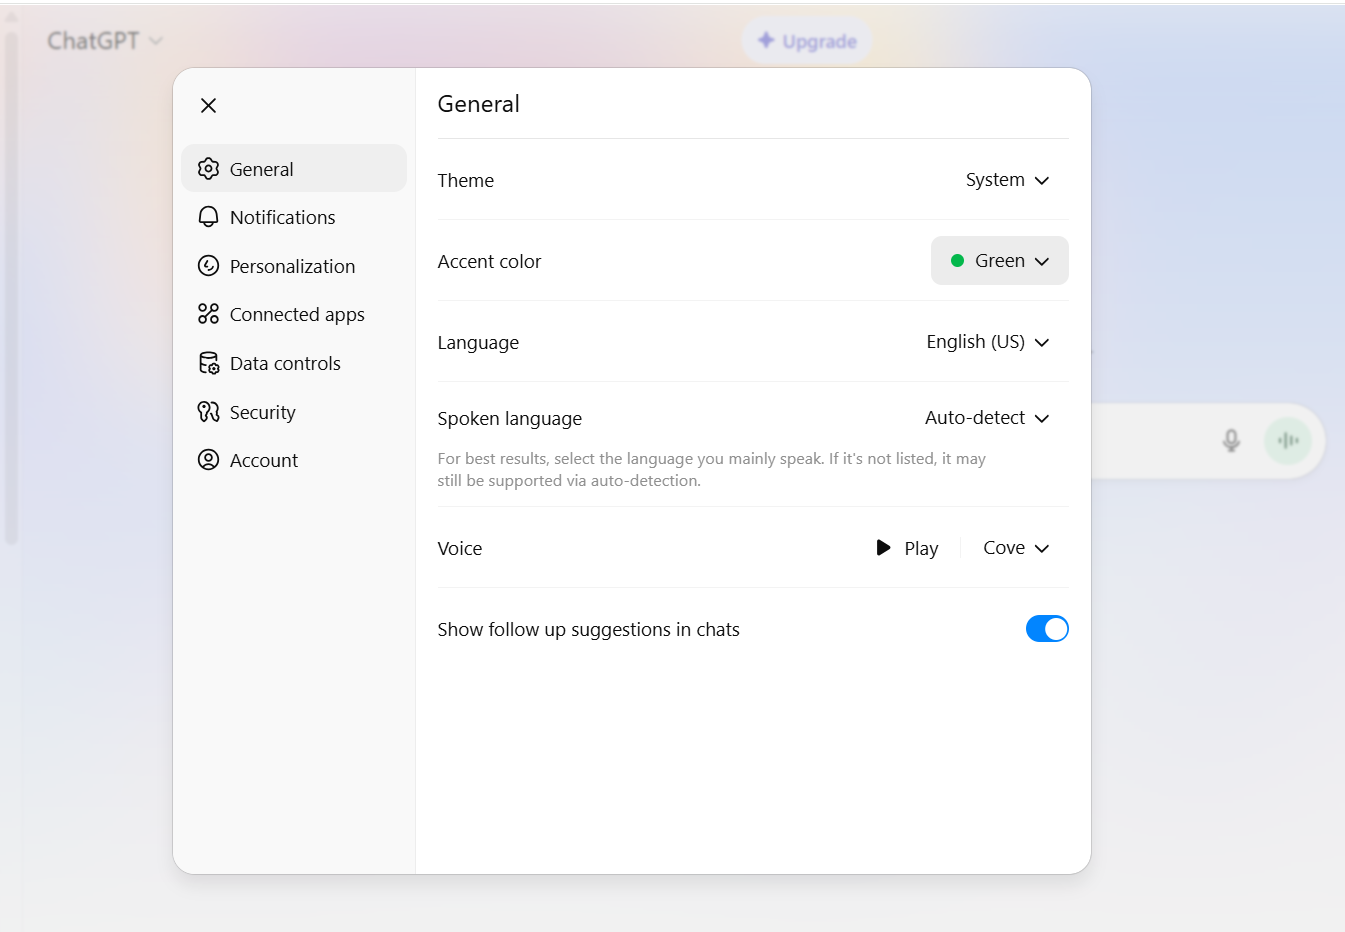Click the Spoken language setting label

[510, 419]
